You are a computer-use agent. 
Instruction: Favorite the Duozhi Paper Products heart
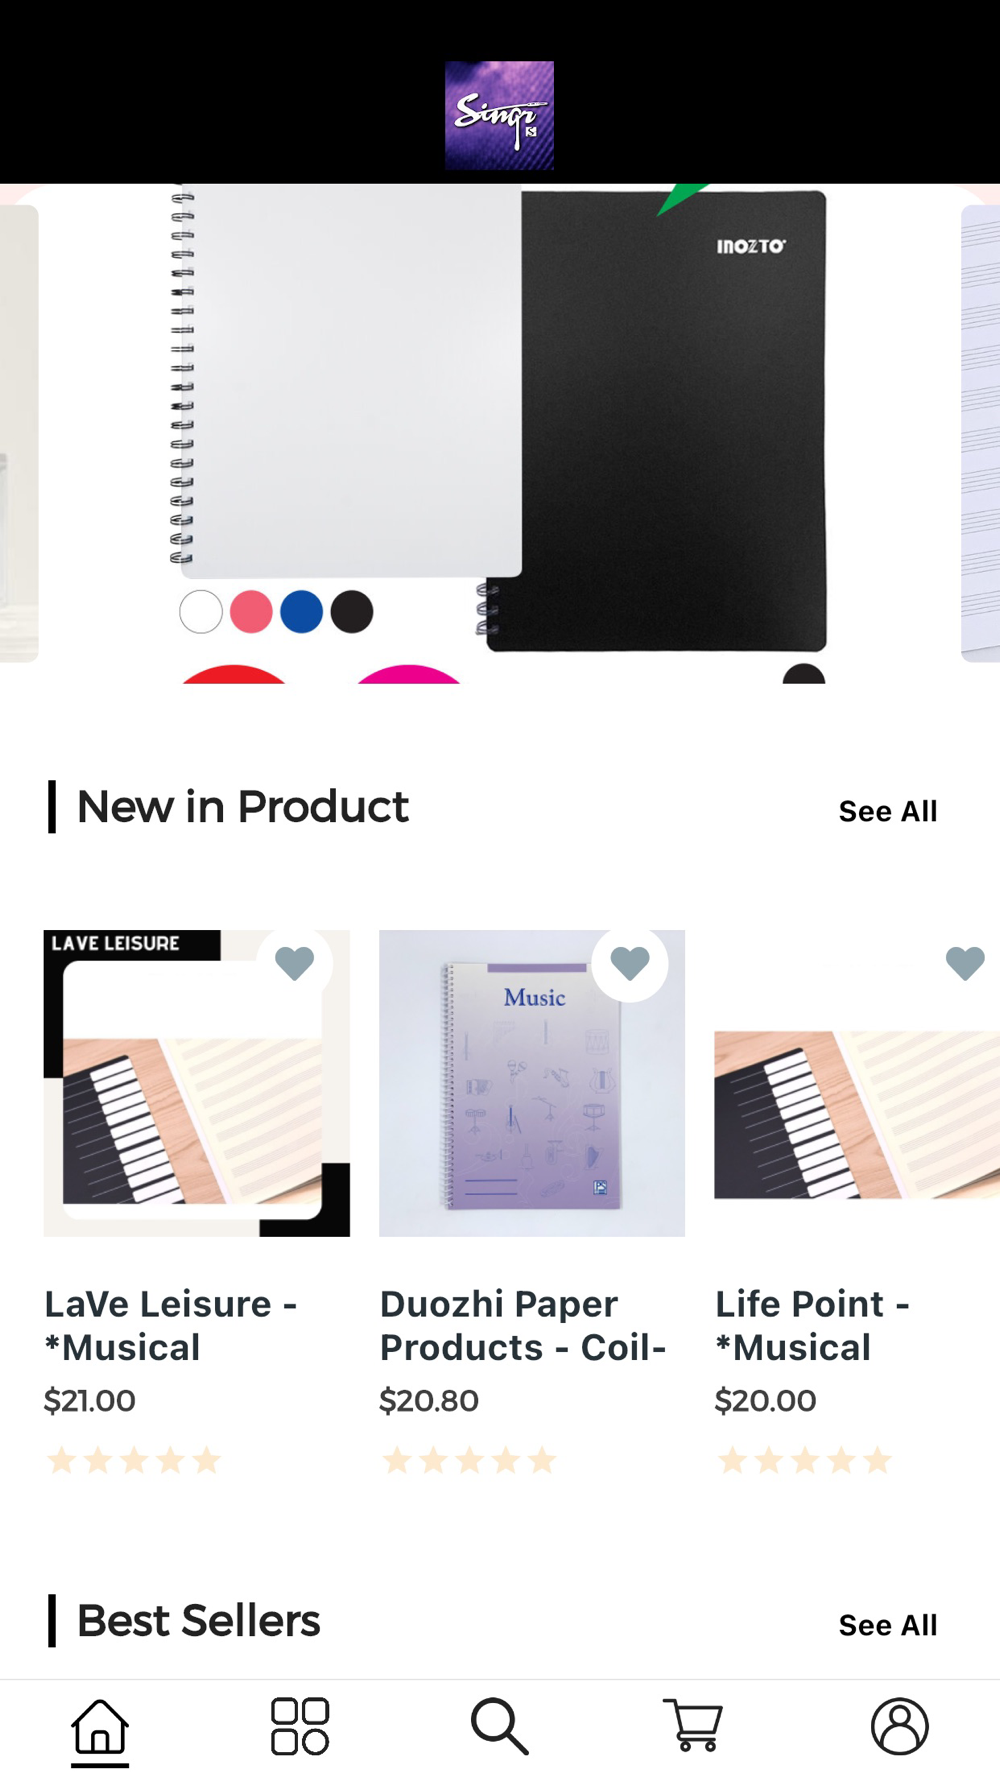tap(630, 963)
